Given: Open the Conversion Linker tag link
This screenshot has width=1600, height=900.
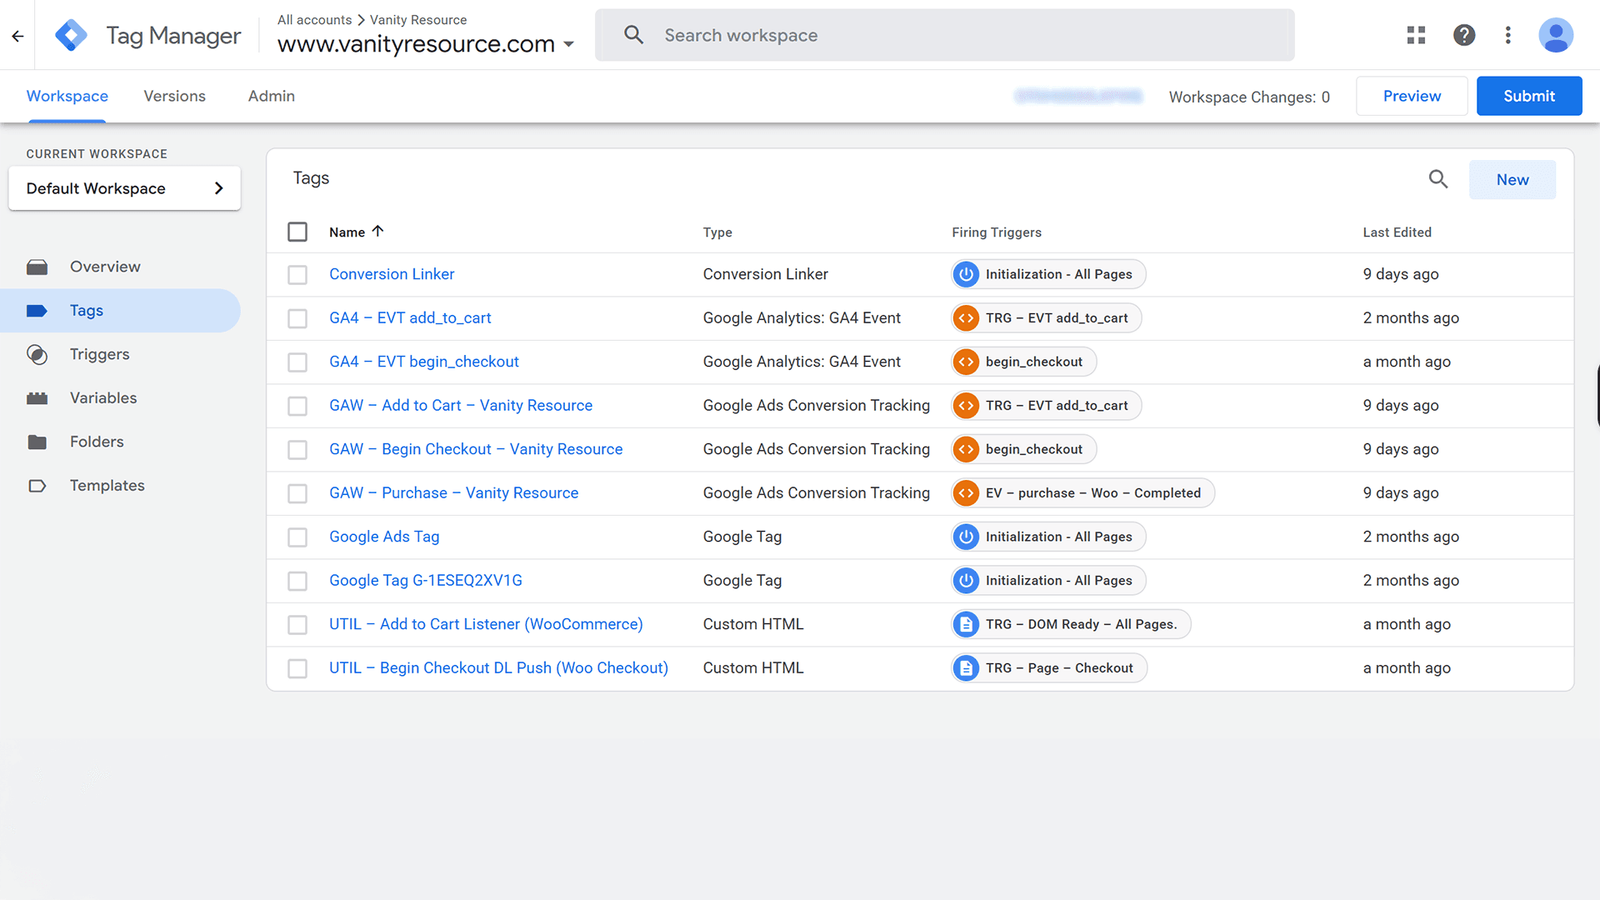Looking at the screenshot, I should 392,274.
